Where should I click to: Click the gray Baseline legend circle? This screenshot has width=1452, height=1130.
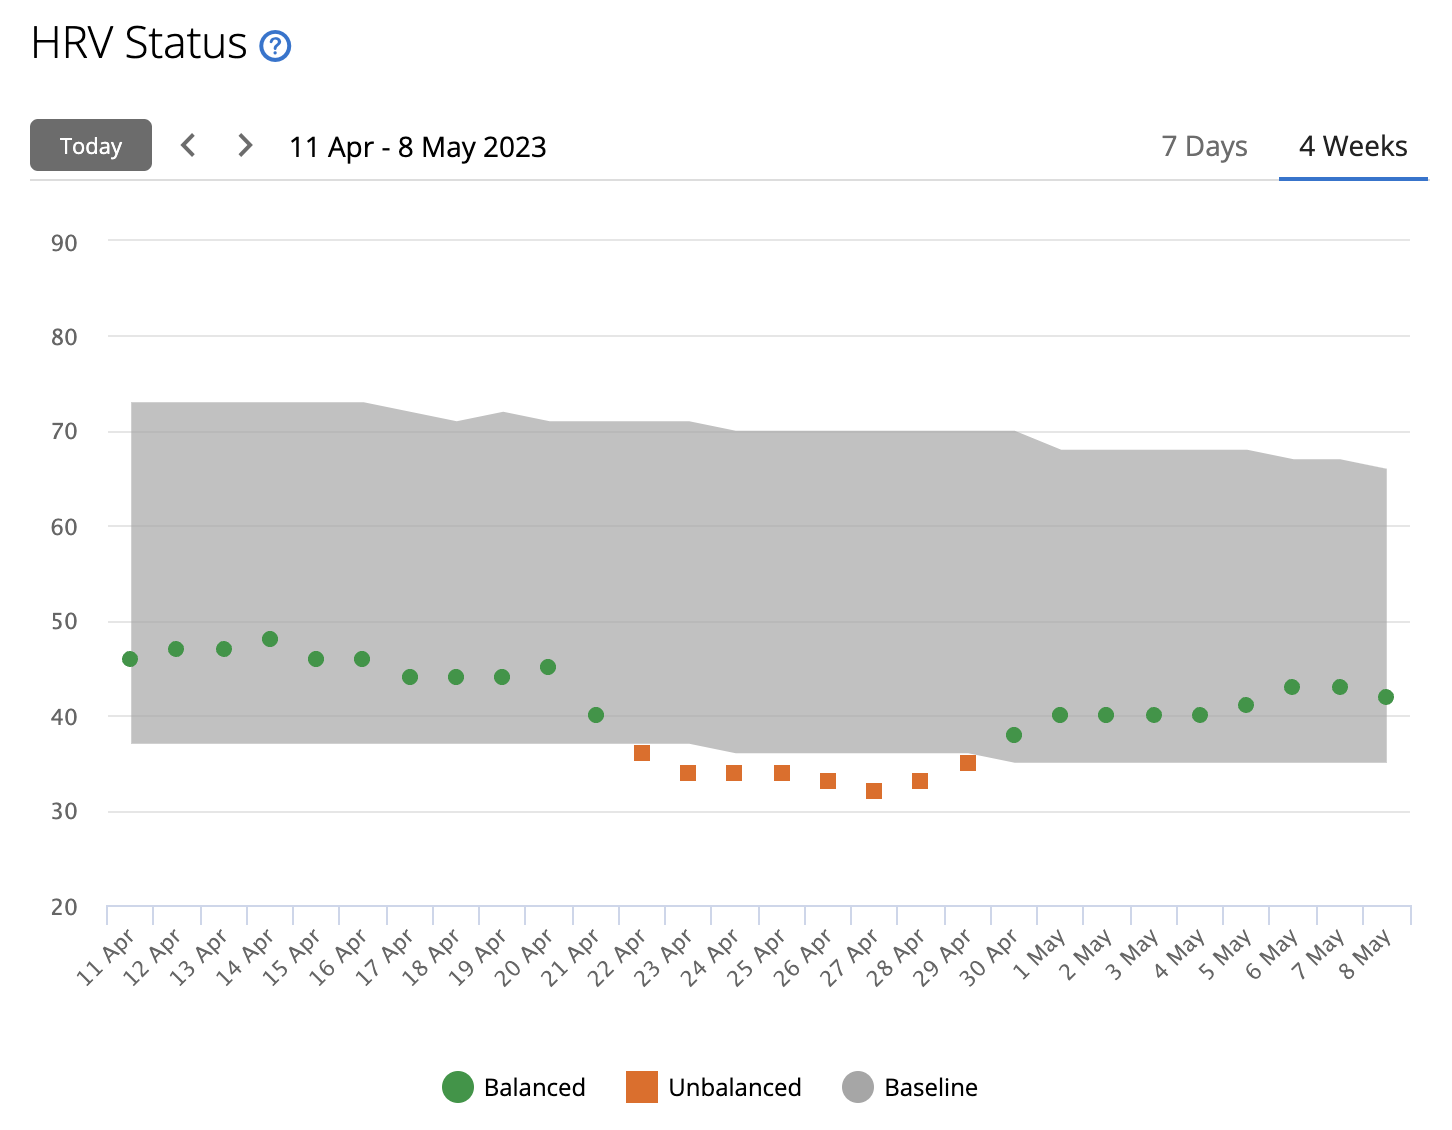point(858,1087)
